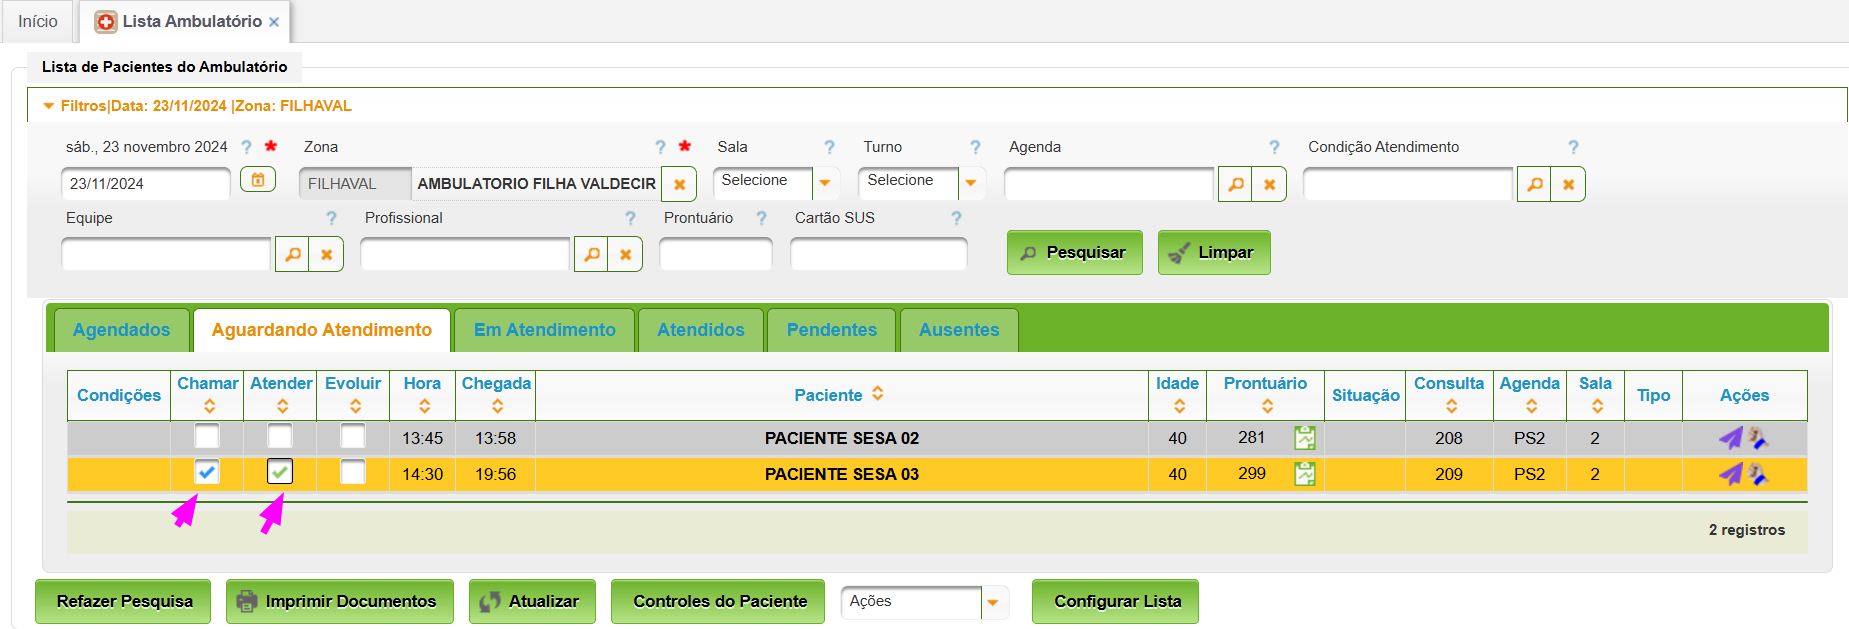The image size is (1849, 629).
Task: Uncheck Atender for PACIENTE SESA 03
Action: point(280,472)
